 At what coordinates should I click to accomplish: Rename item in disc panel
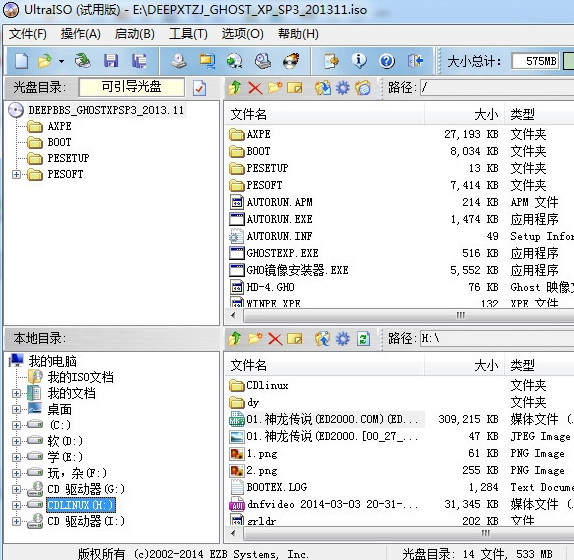point(295,88)
